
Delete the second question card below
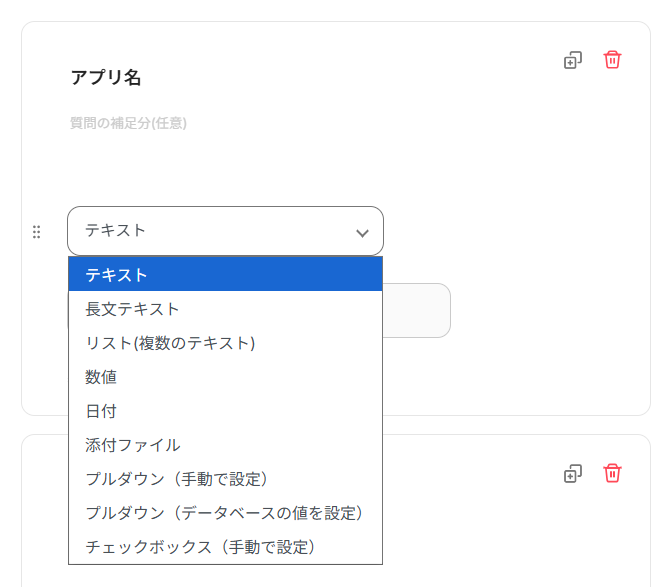(x=612, y=473)
